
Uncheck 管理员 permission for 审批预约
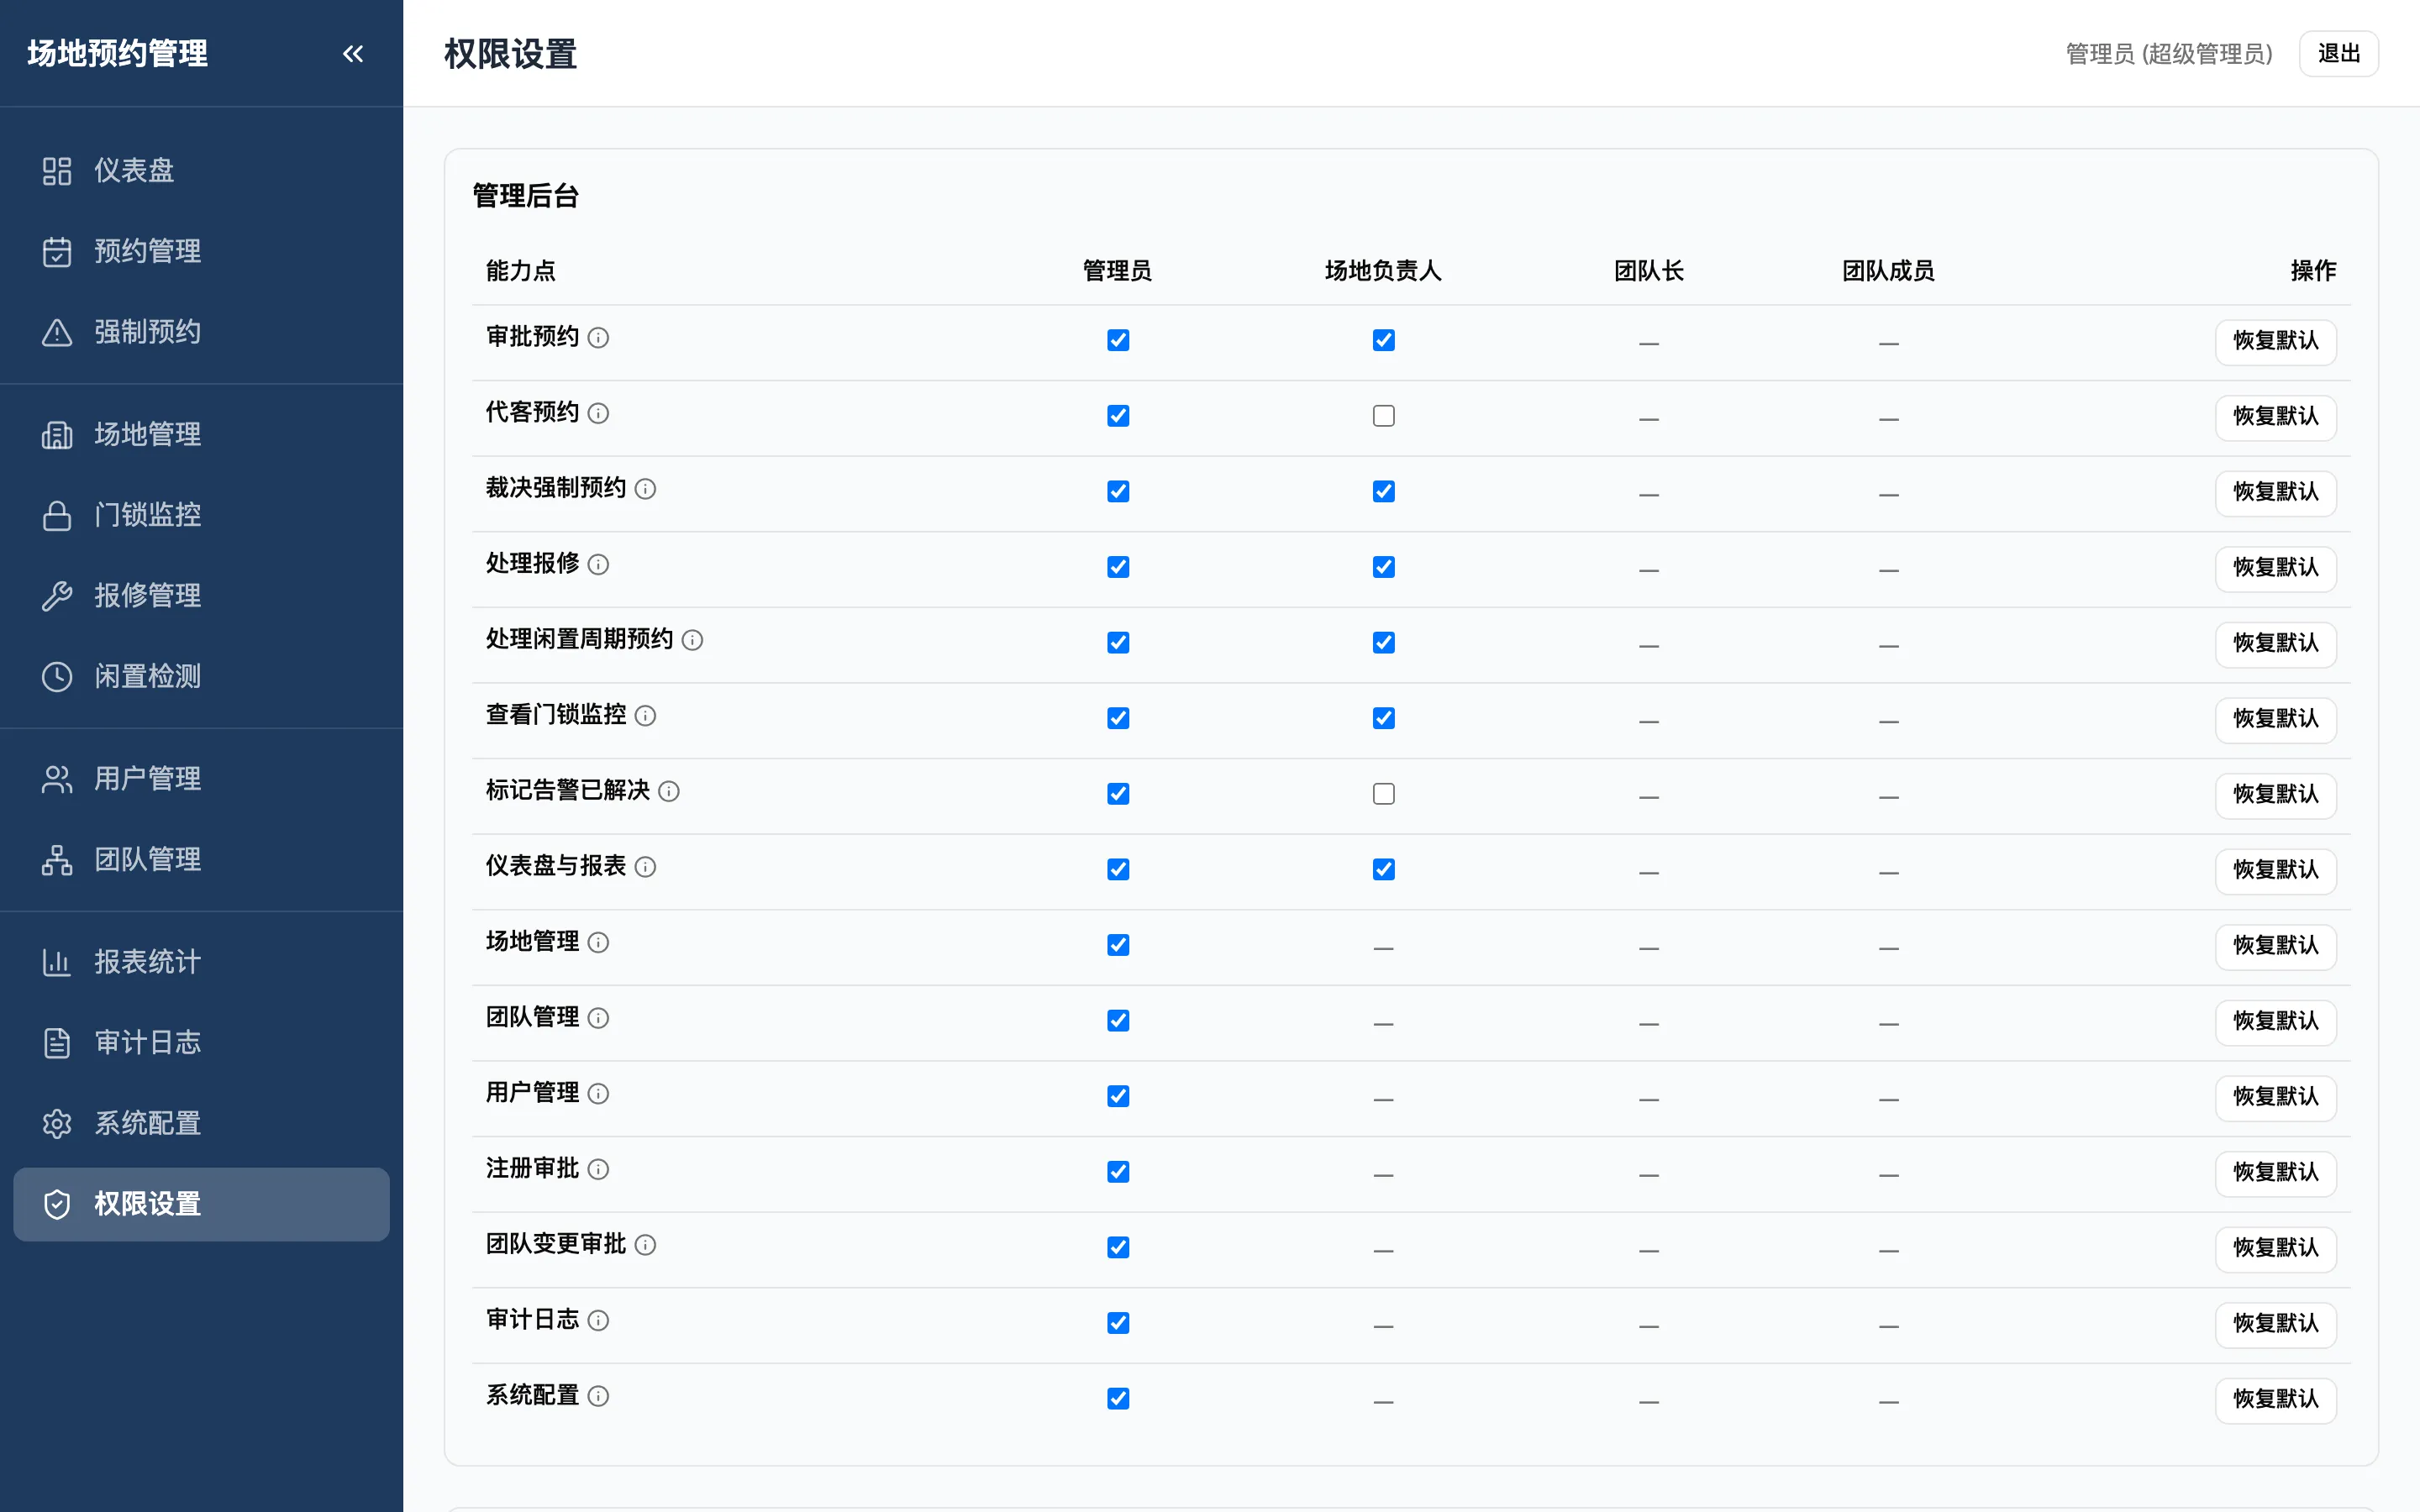(x=1118, y=340)
